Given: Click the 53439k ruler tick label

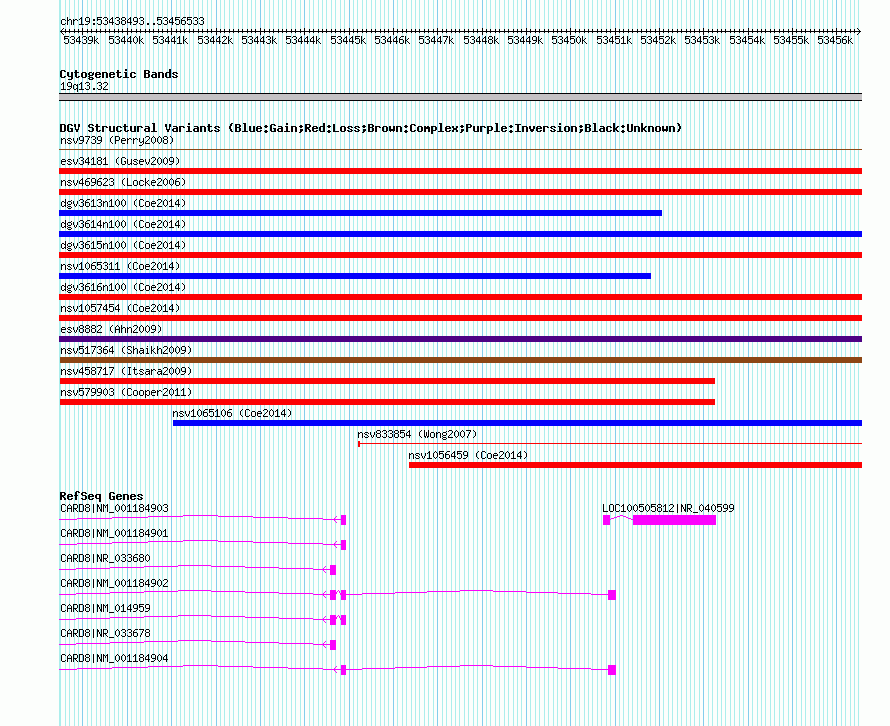Looking at the screenshot, I should [81, 40].
